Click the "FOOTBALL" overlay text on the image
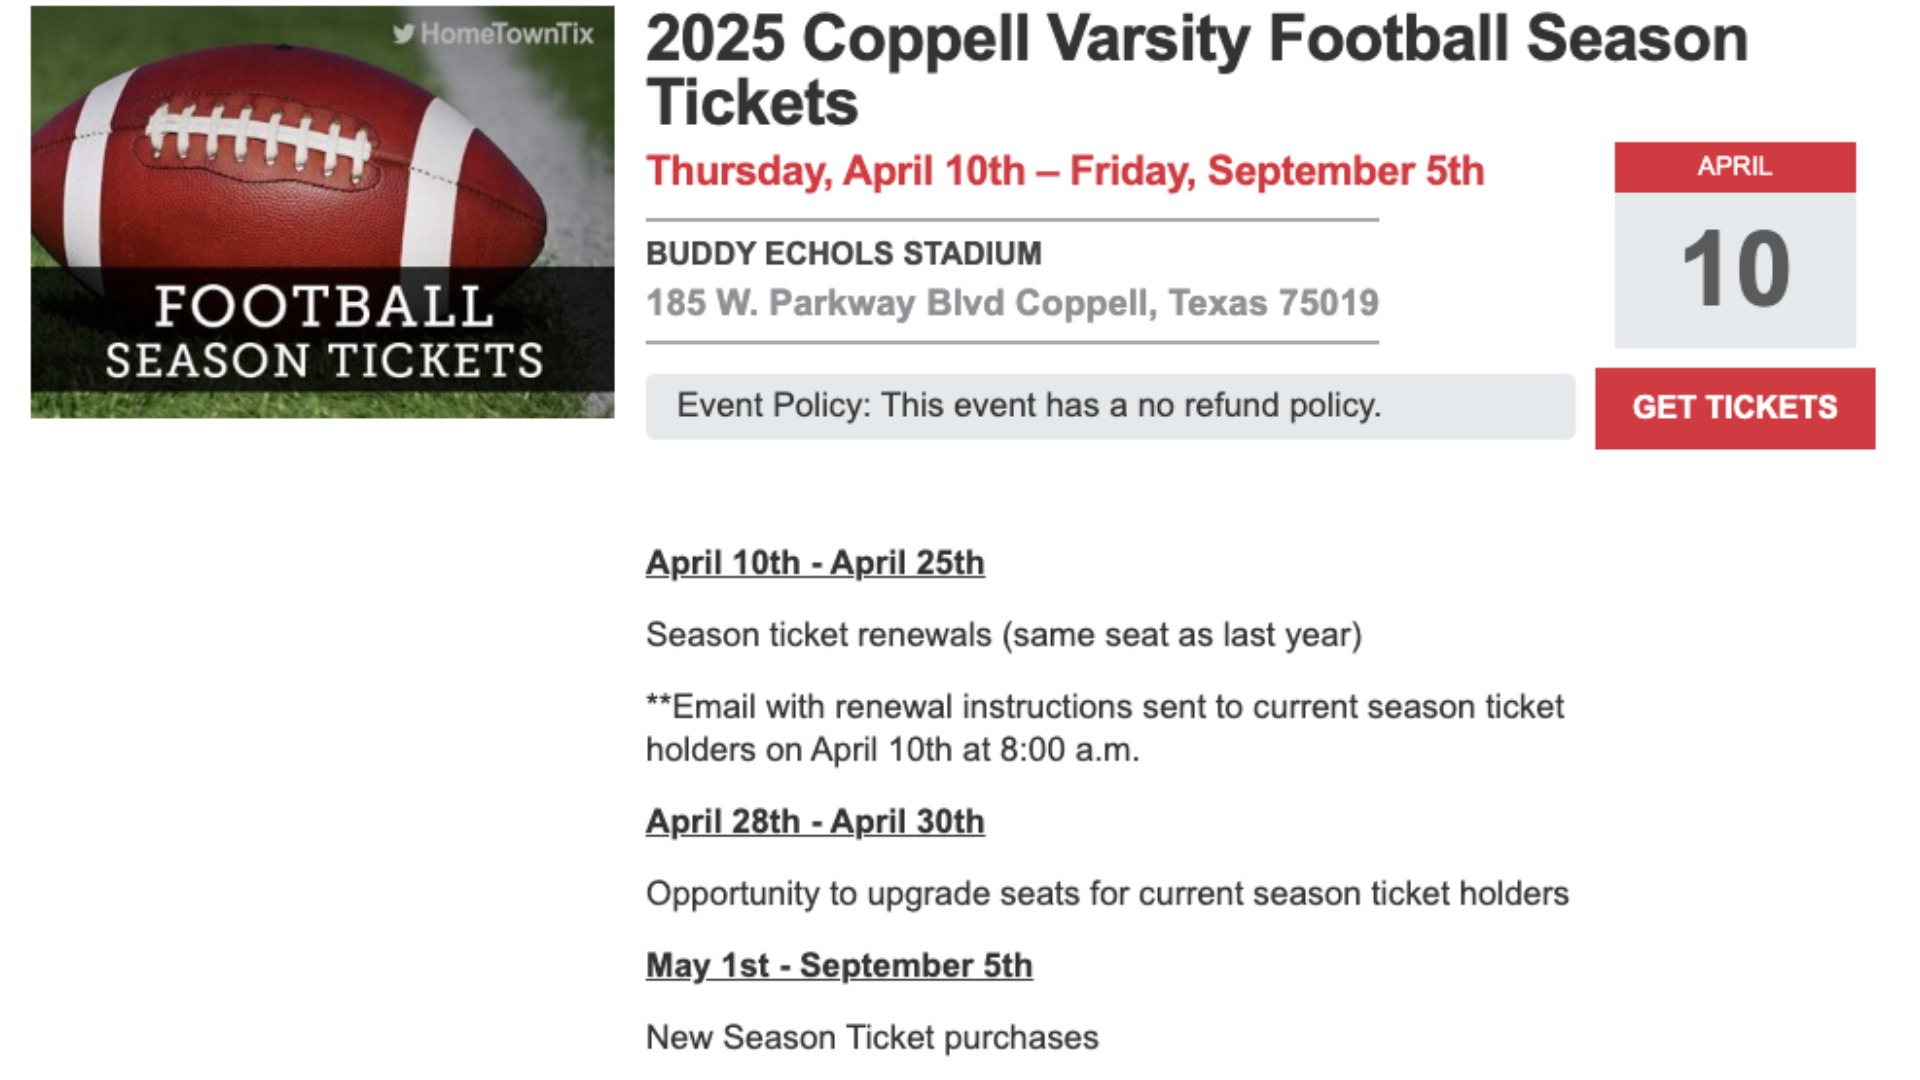This screenshot has height=1080, width=1920. point(324,306)
